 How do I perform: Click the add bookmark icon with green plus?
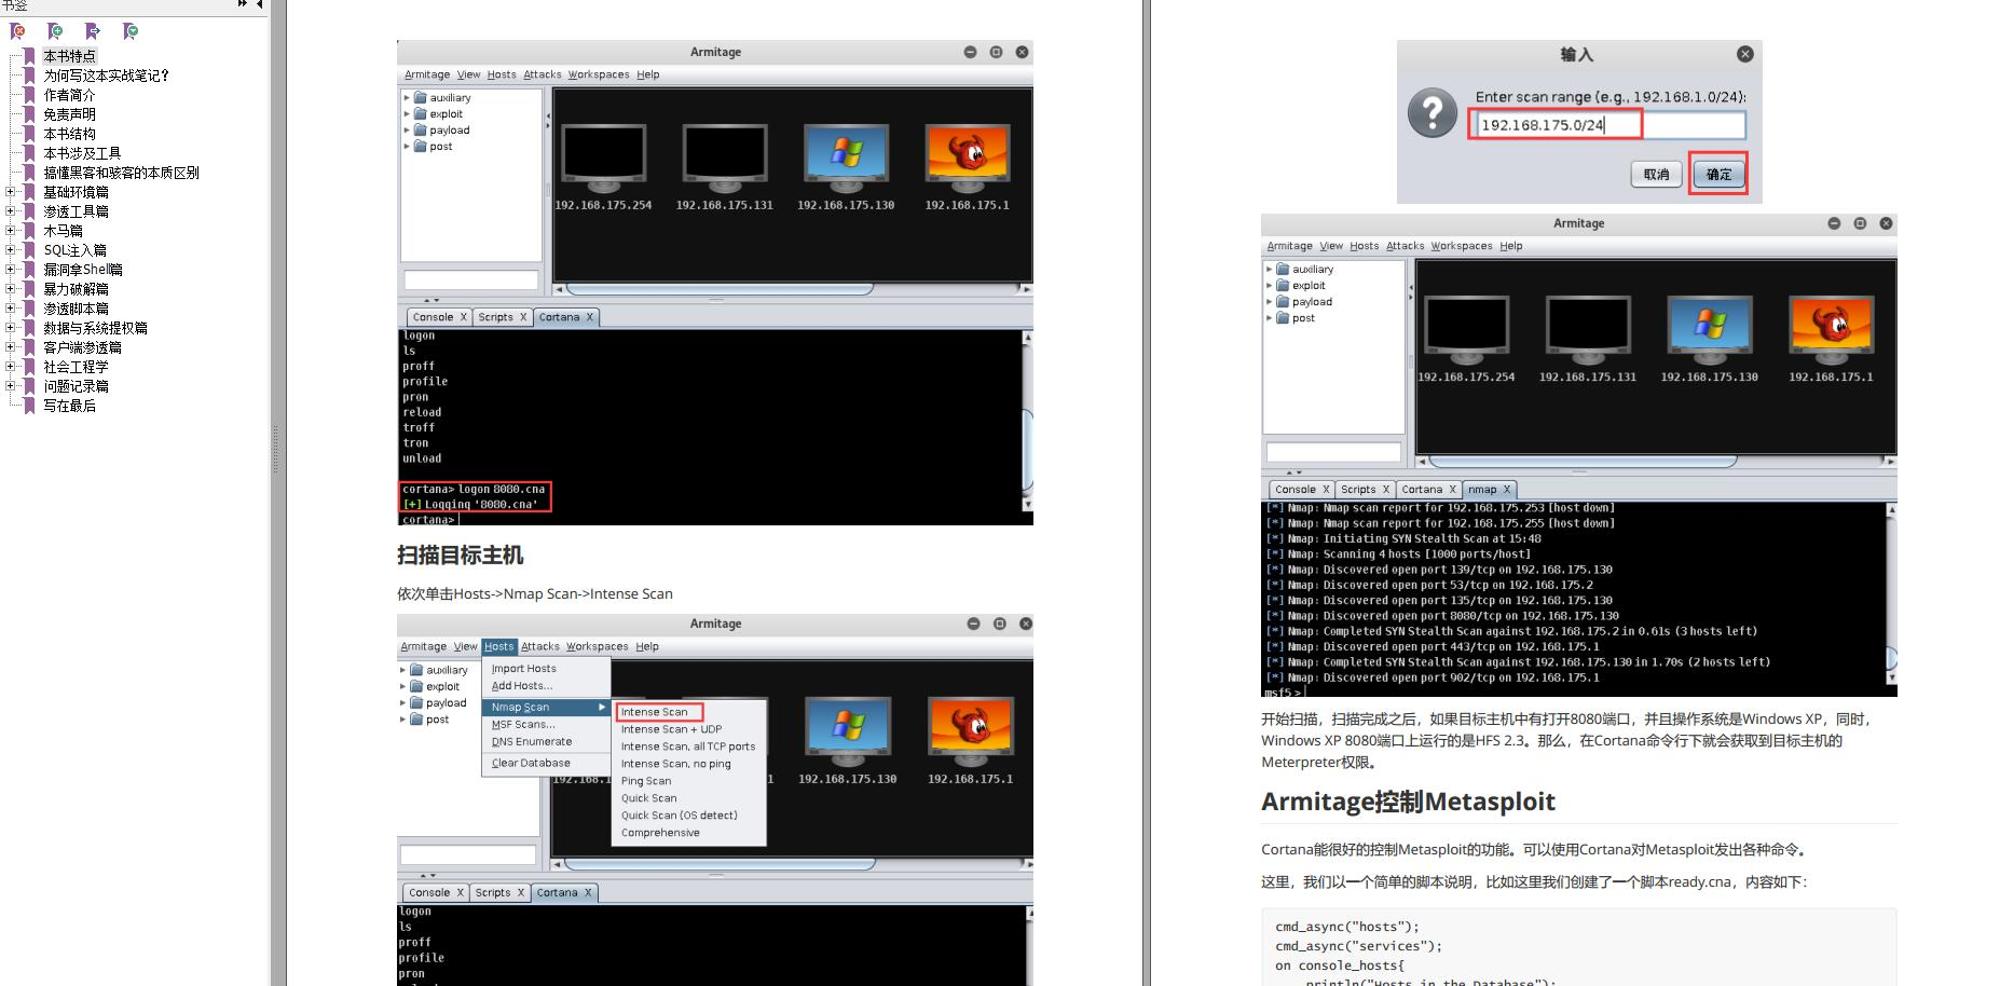pos(55,32)
